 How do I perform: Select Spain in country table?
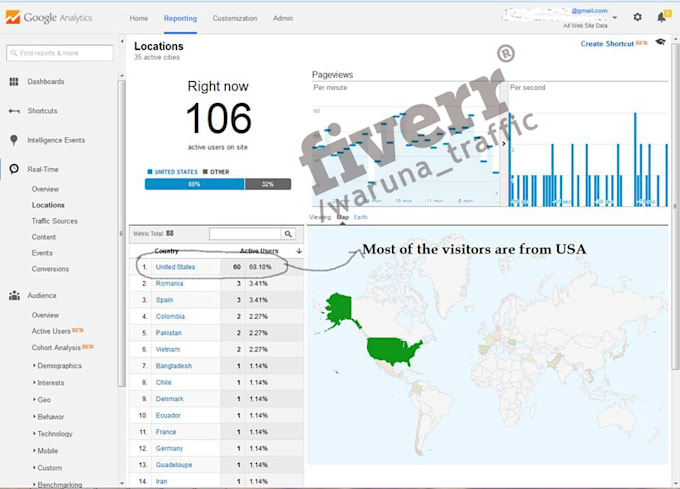[x=164, y=300]
